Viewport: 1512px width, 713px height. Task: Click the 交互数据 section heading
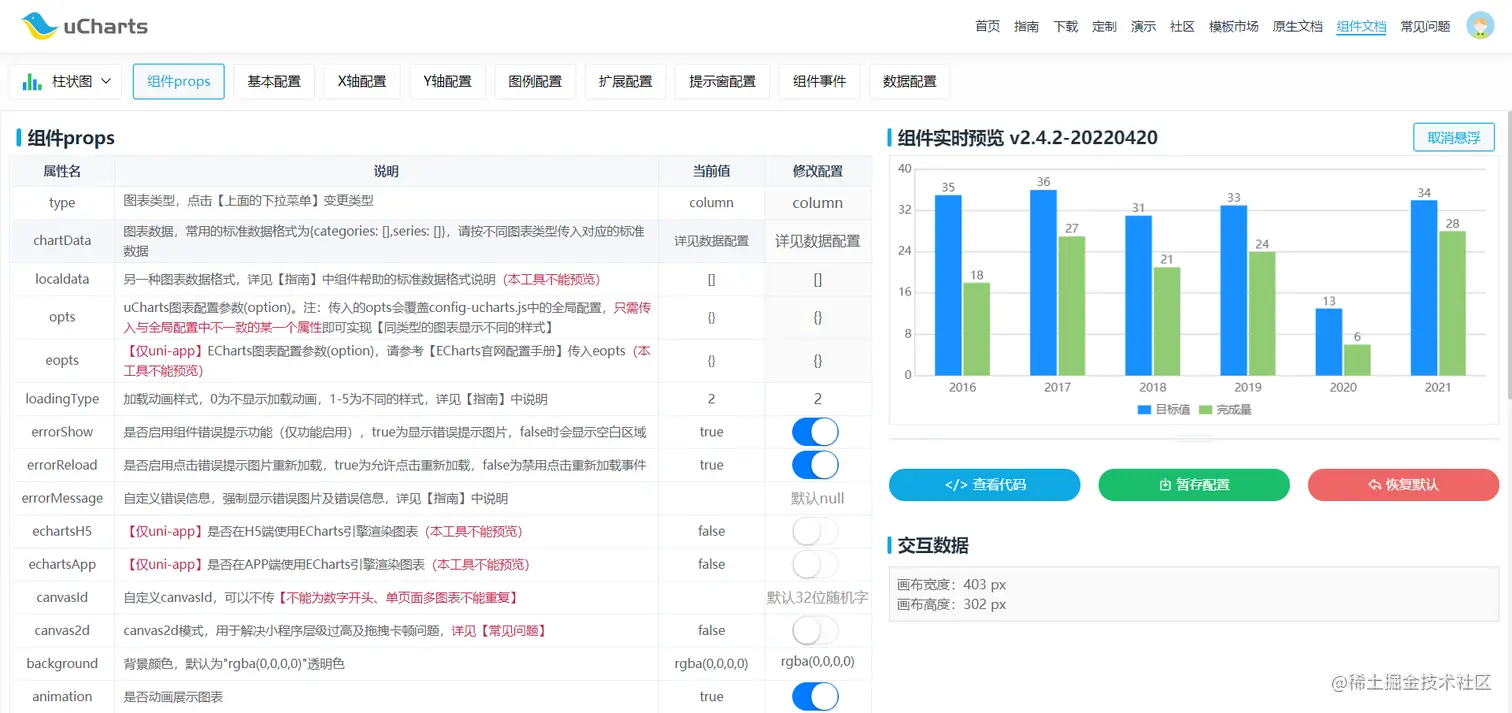coord(933,545)
